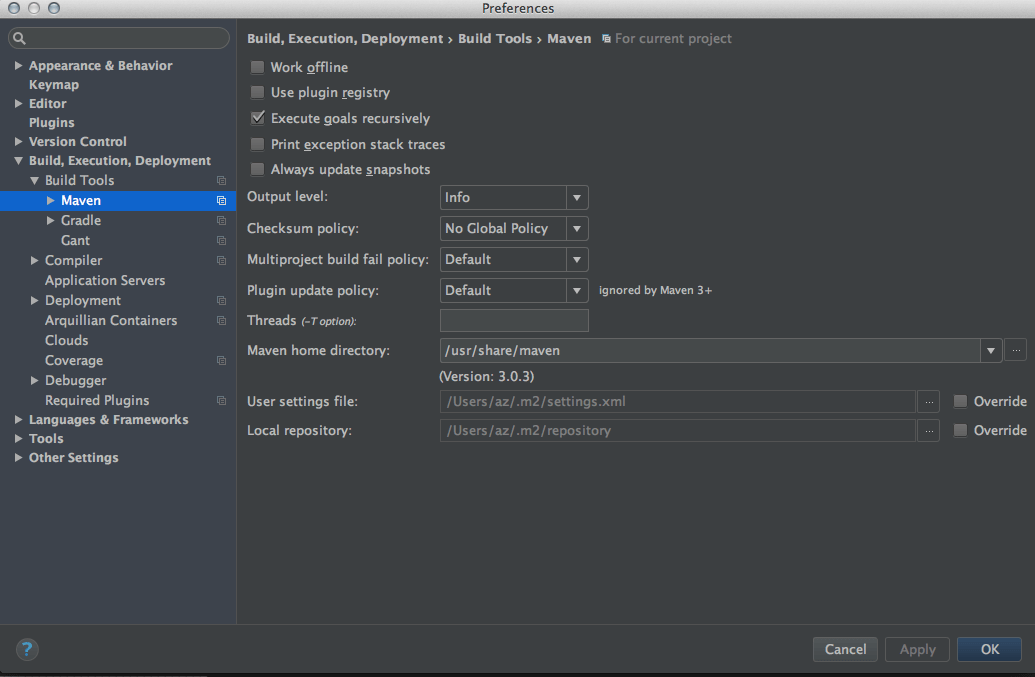1035x677 pixels.
Task: Open the Output level dropdown
Action: point(577,197)
